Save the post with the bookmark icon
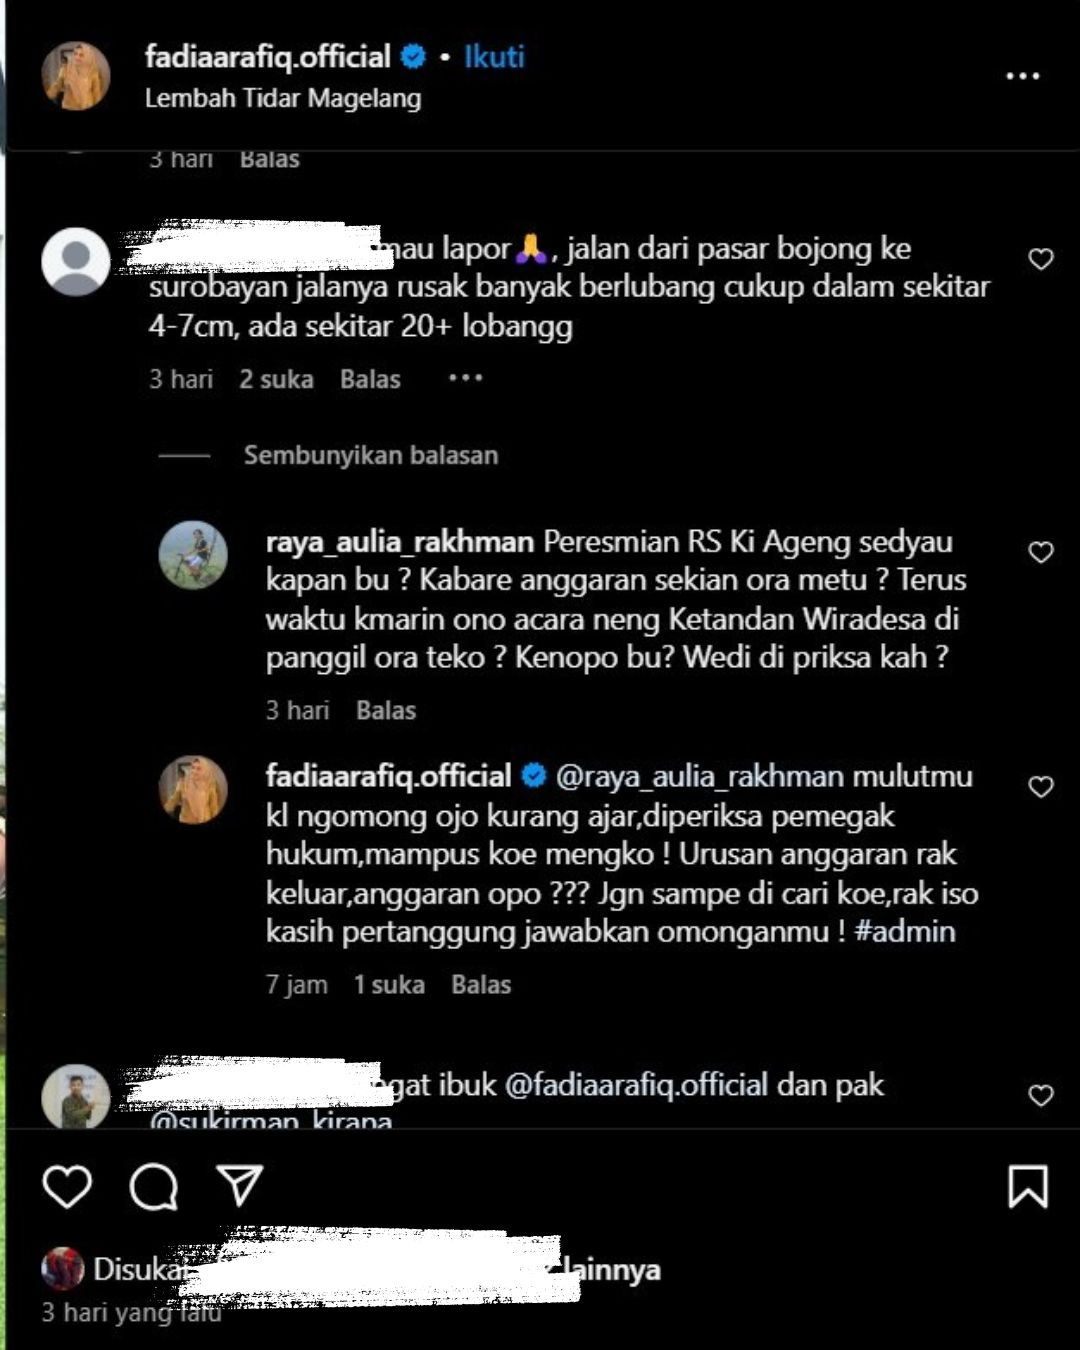 [x=1028, y=1186]
